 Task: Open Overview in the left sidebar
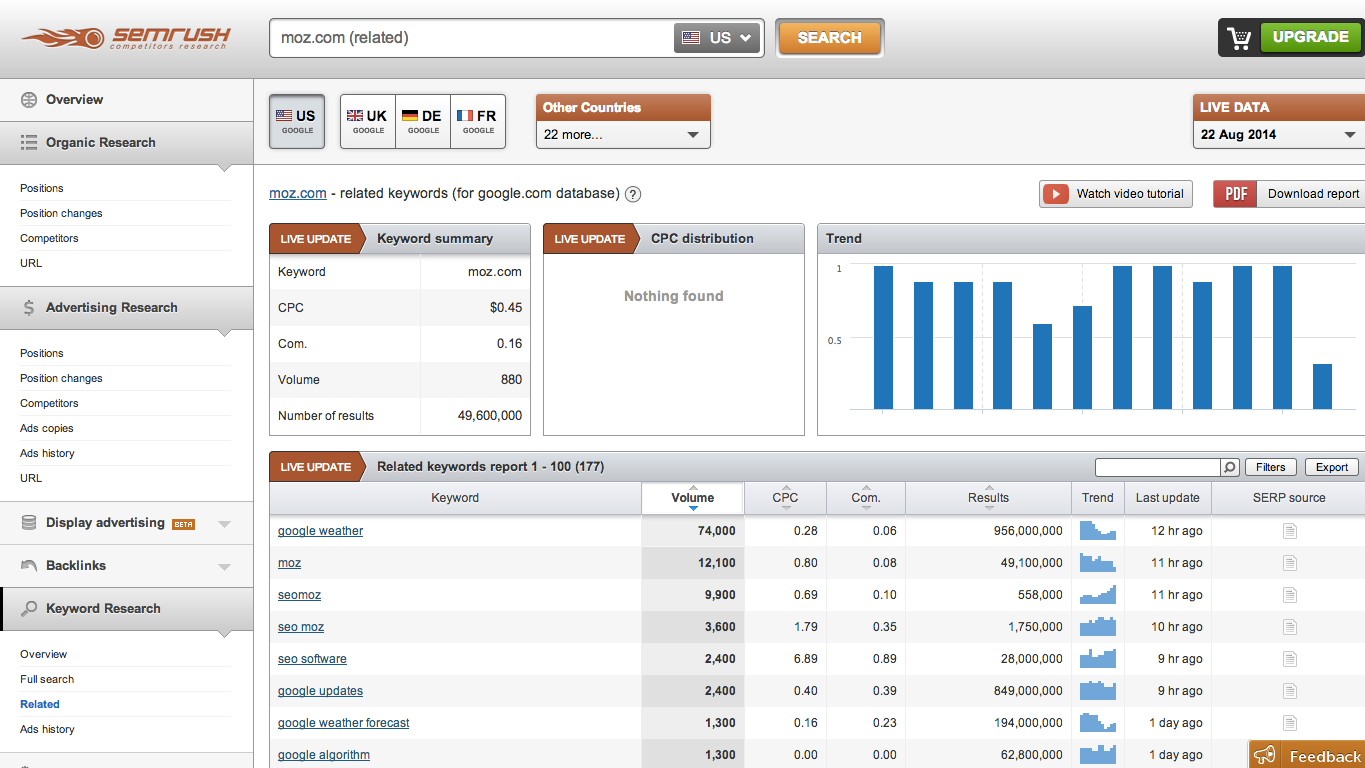pyautogui.click(x=74, y=99)
